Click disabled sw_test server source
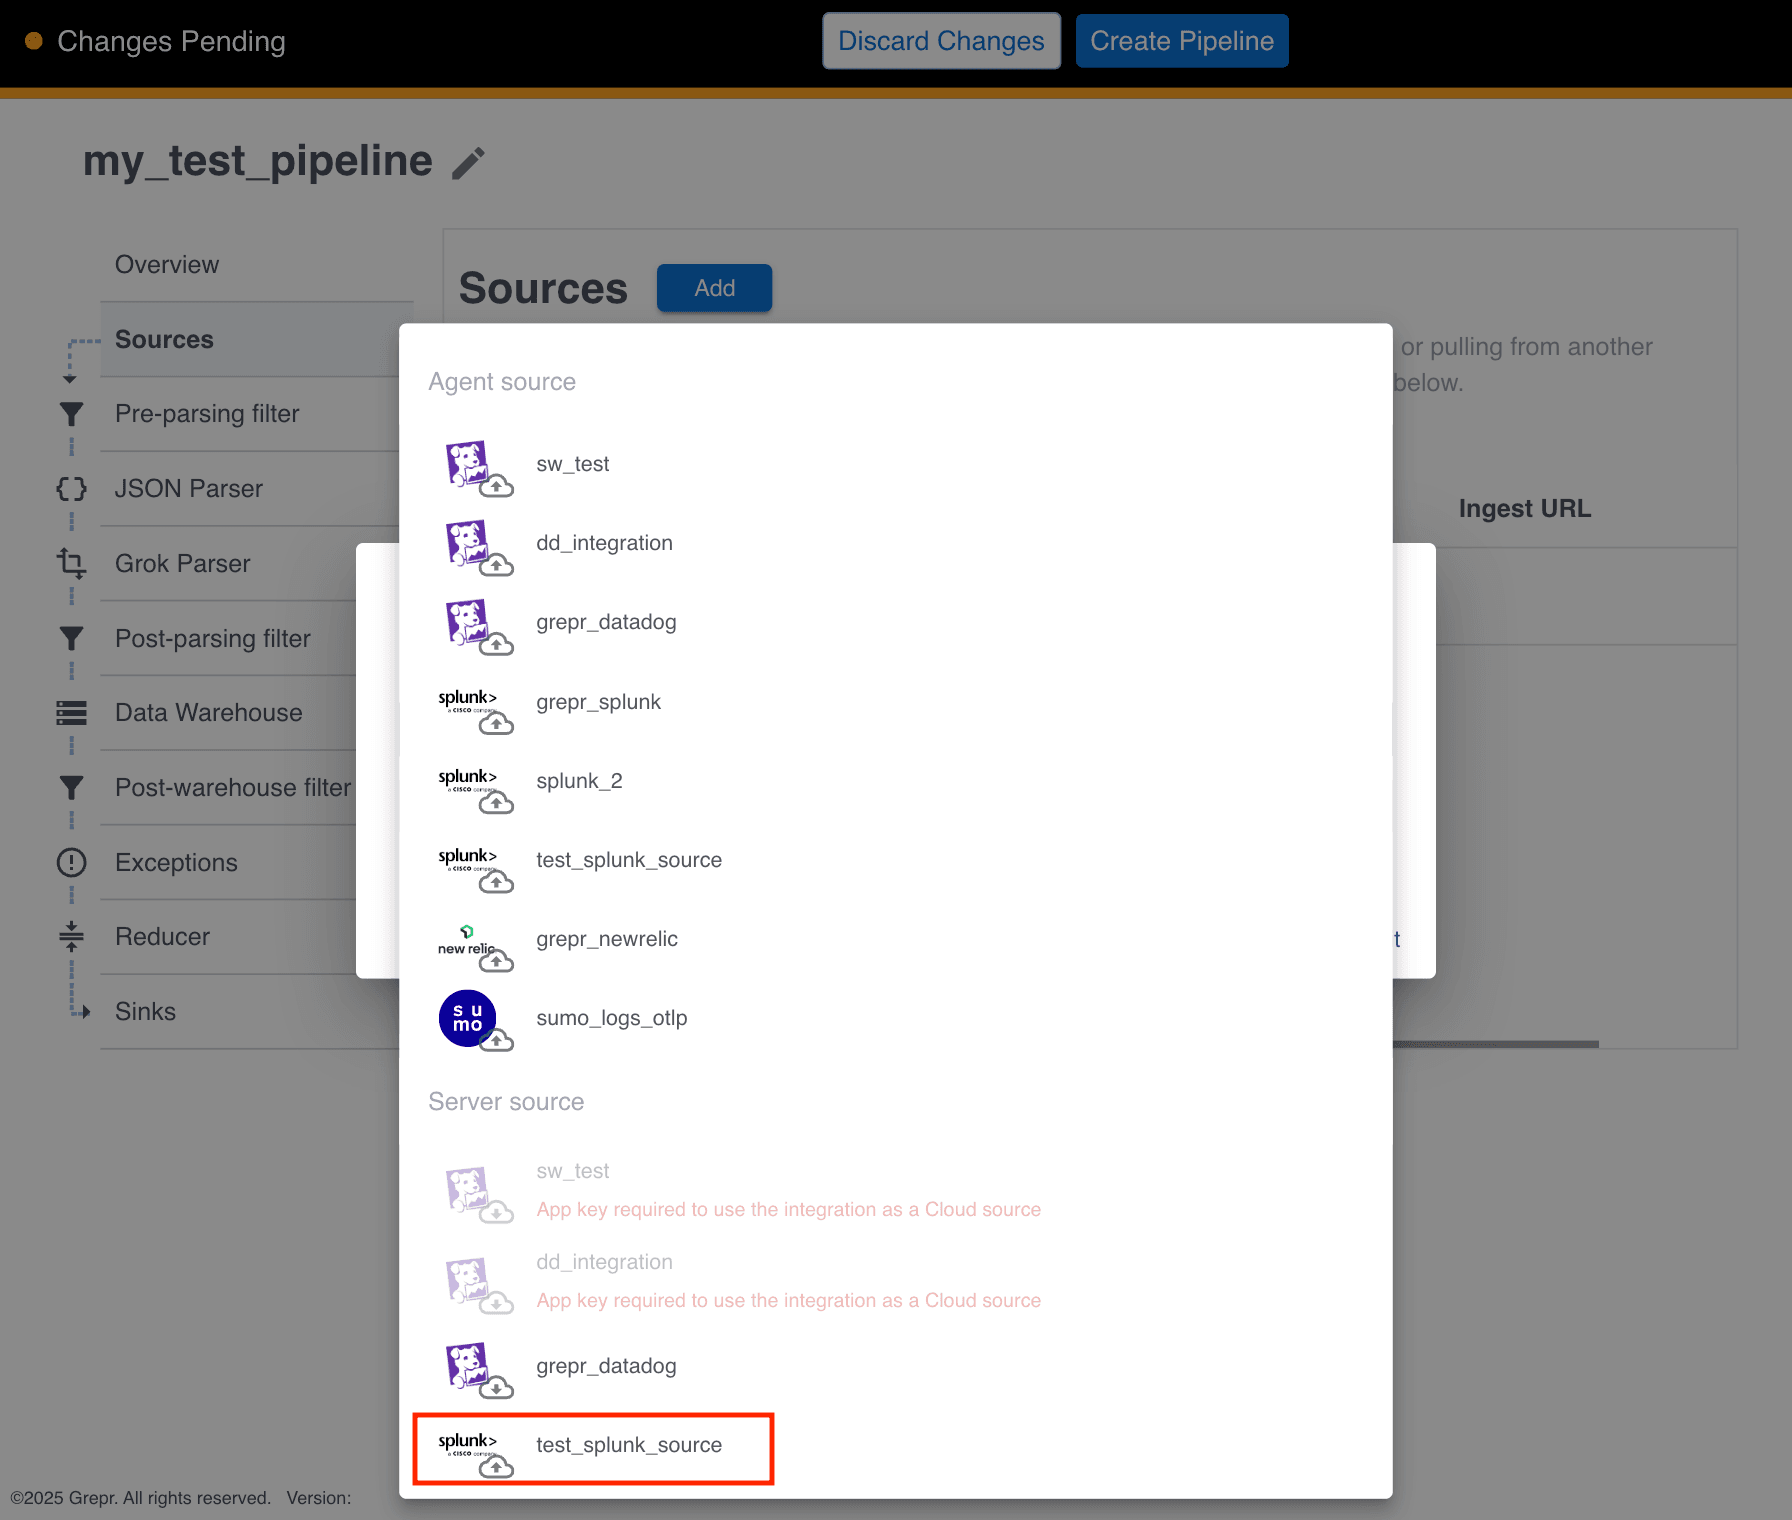This screenshot has height=1520, width=1792. tap(895, 1190)
